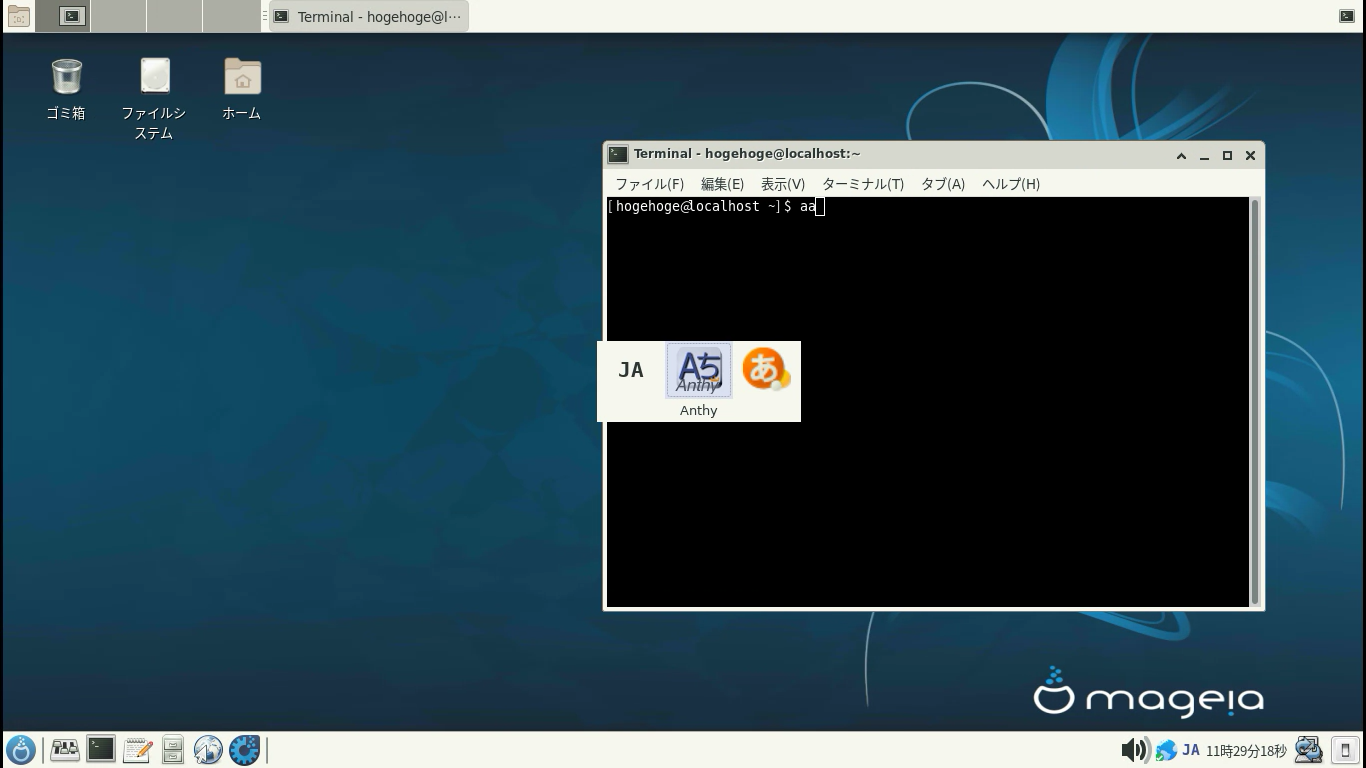Open the Mageia update applet icon
Image resolution: width=1366 pixels, height=768 pixels.
pos(1308,749)
